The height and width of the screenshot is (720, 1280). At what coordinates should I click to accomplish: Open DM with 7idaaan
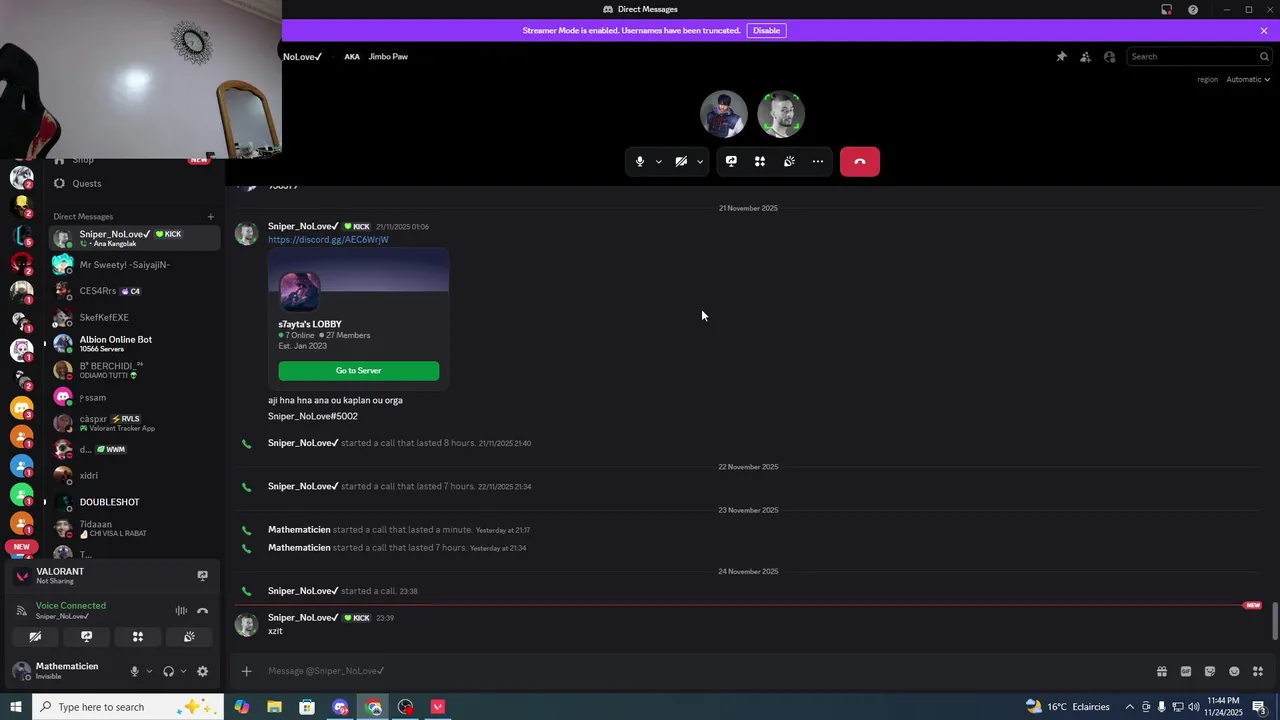click(x=134, y=528)
